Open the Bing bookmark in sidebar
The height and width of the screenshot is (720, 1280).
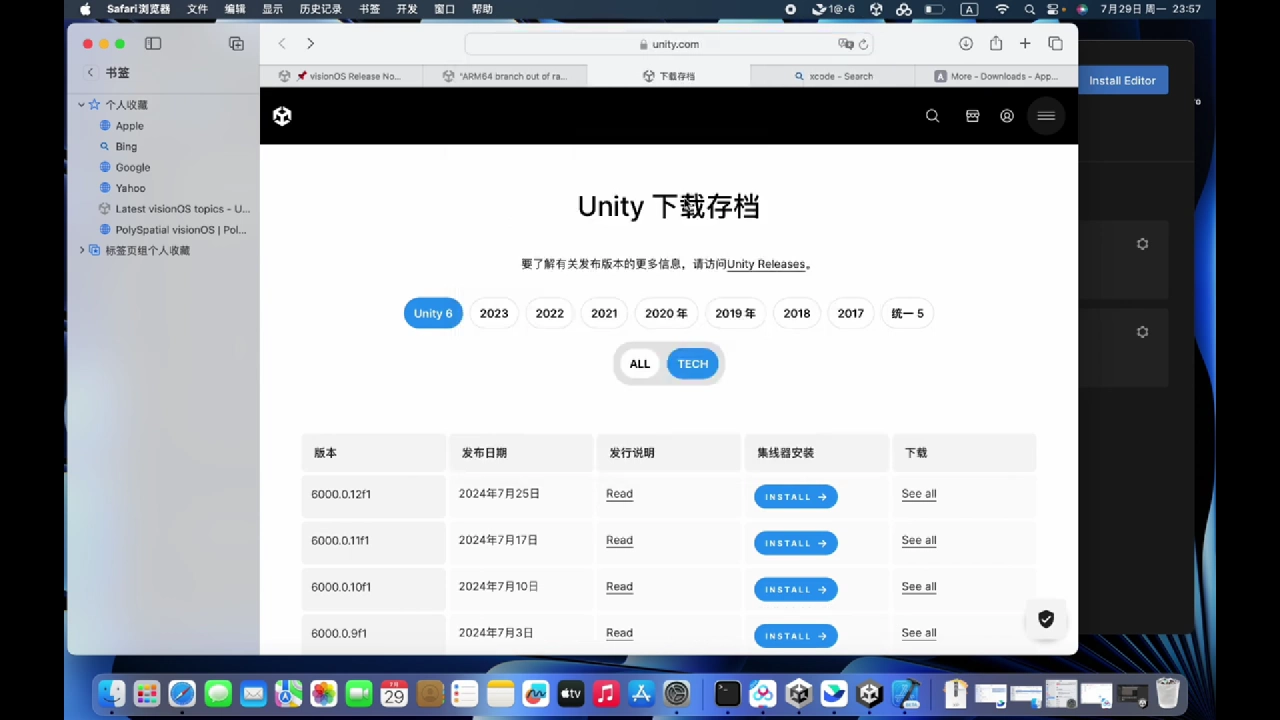126,147
